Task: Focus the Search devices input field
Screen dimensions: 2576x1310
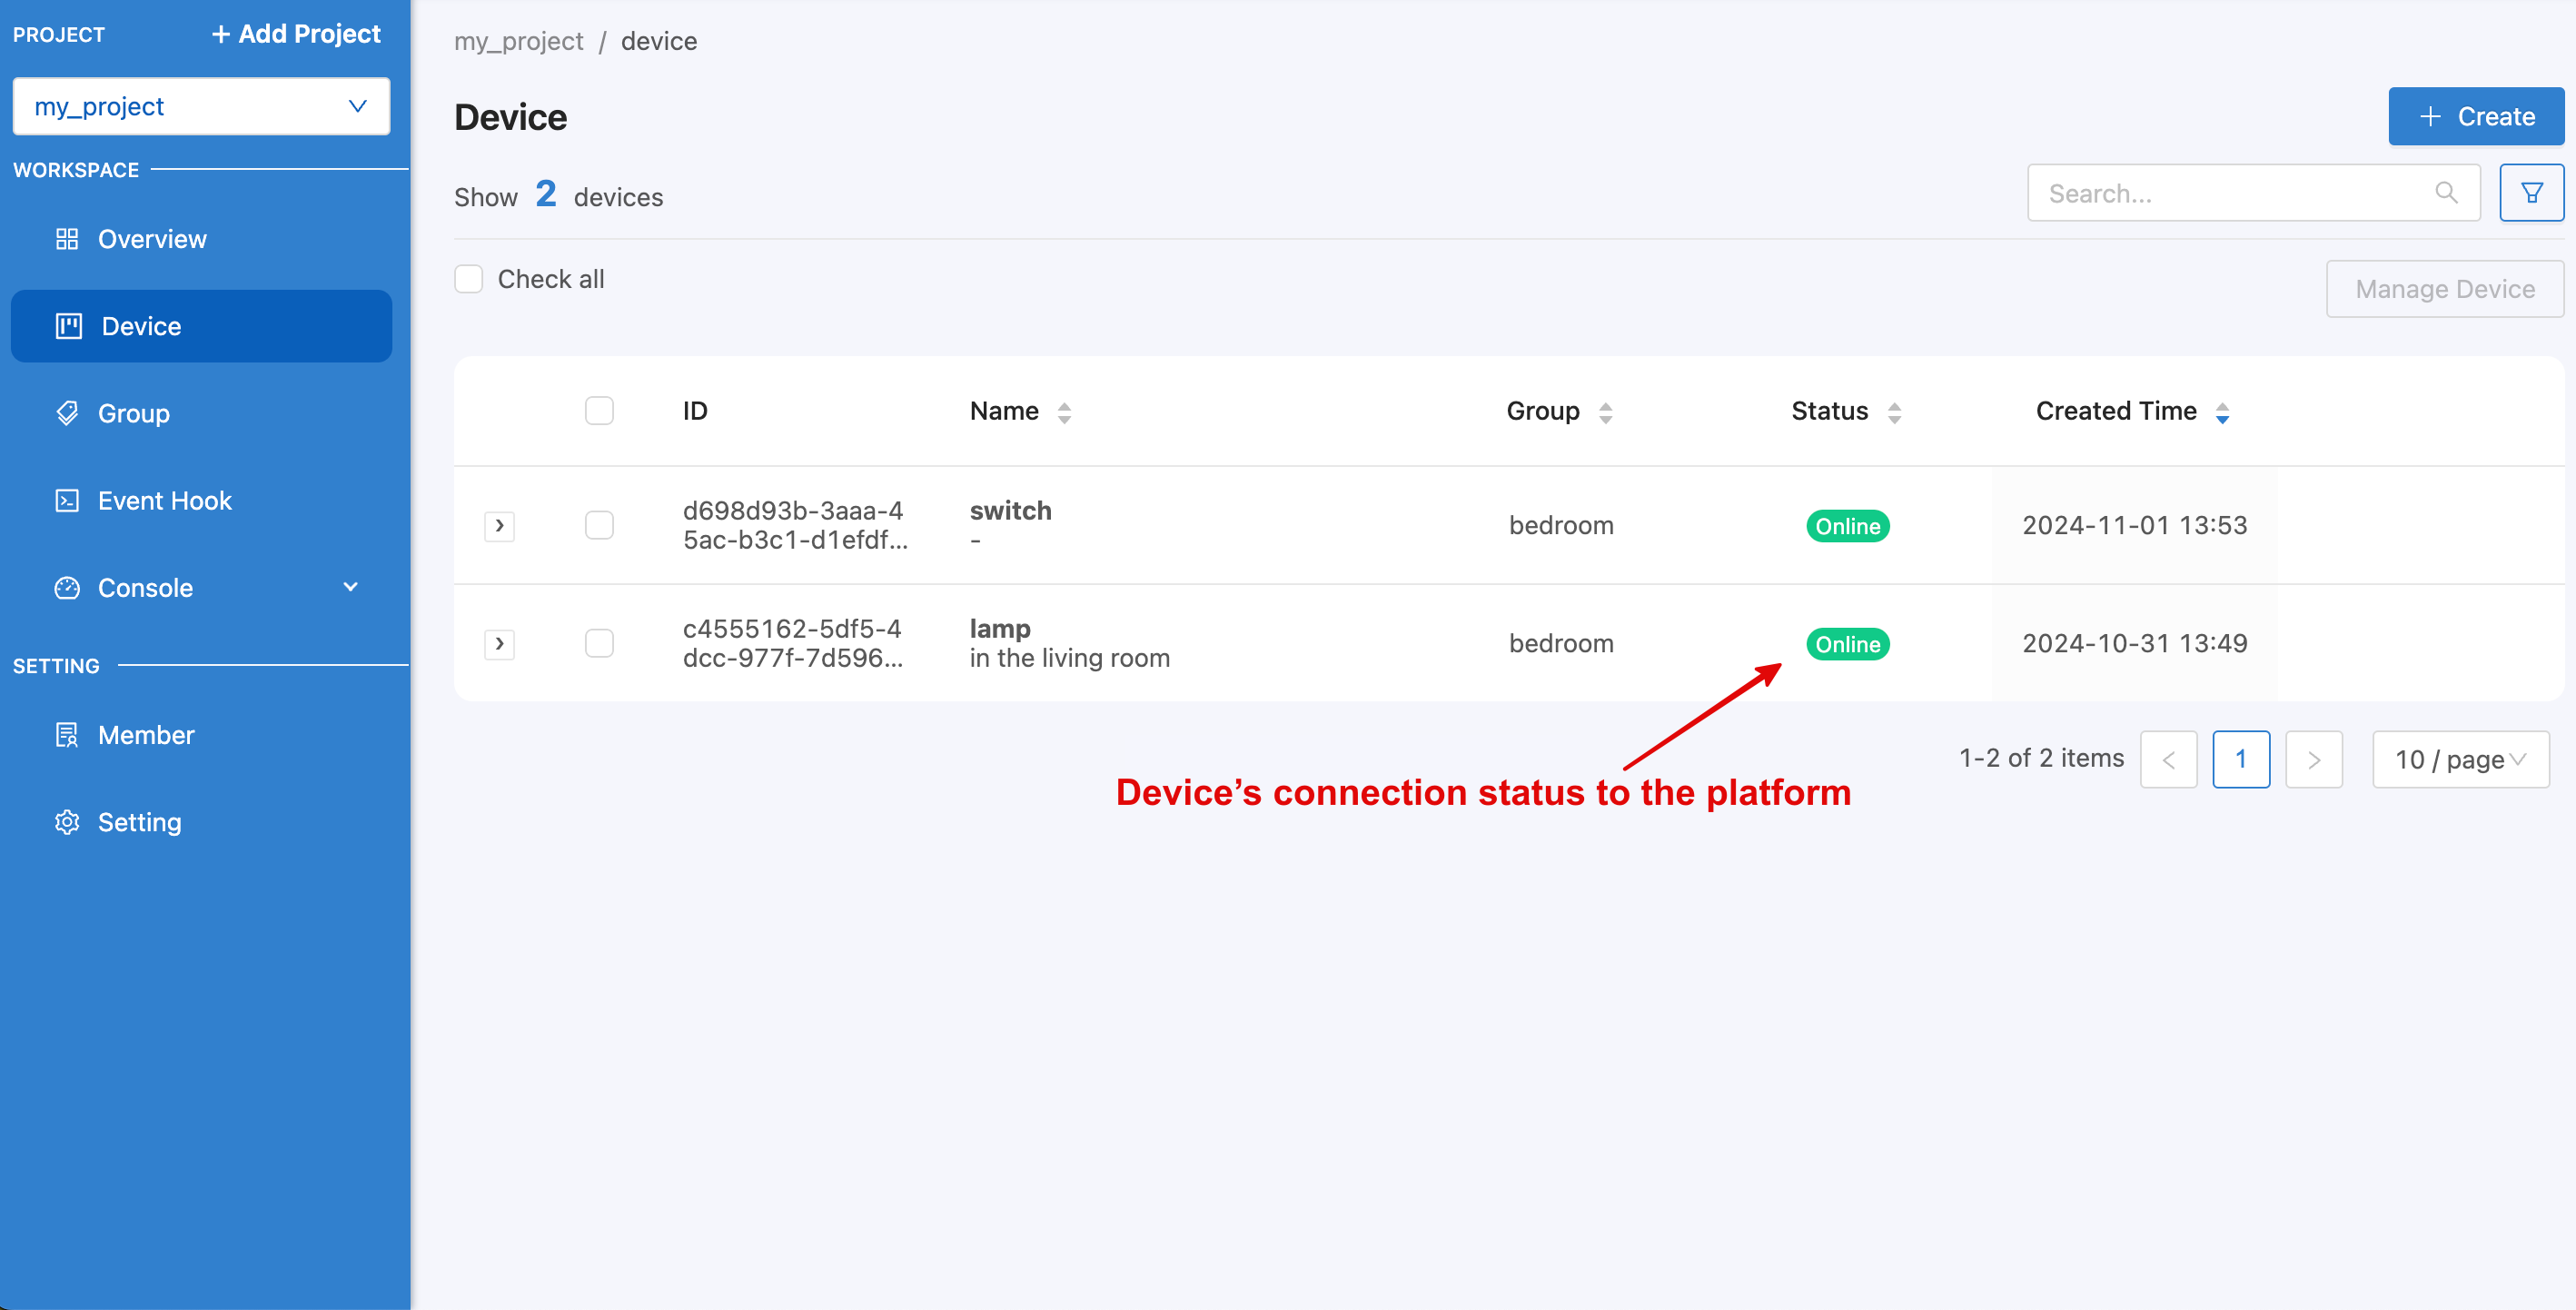Action: 2253,193
